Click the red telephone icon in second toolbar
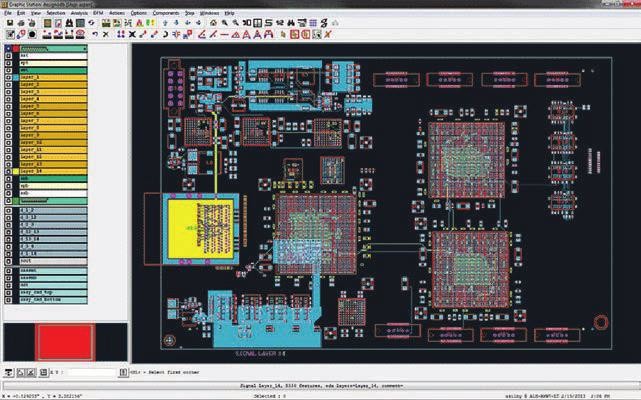The image size is (641, 400). [80, 34]
